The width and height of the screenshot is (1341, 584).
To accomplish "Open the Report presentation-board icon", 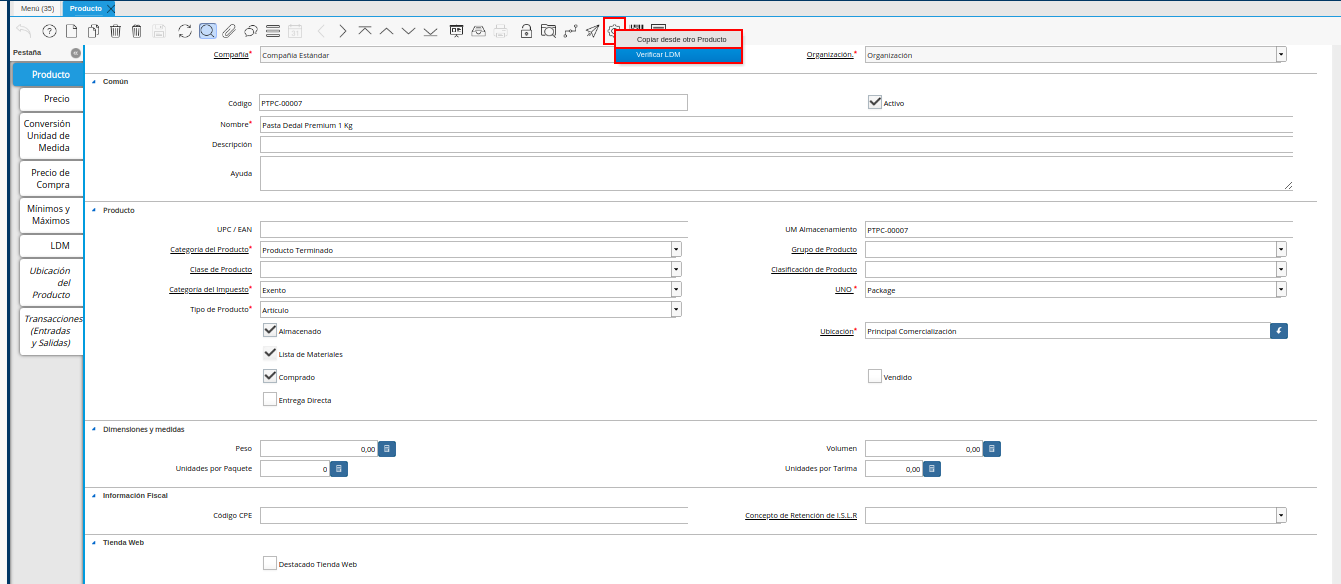I will 456,31.
